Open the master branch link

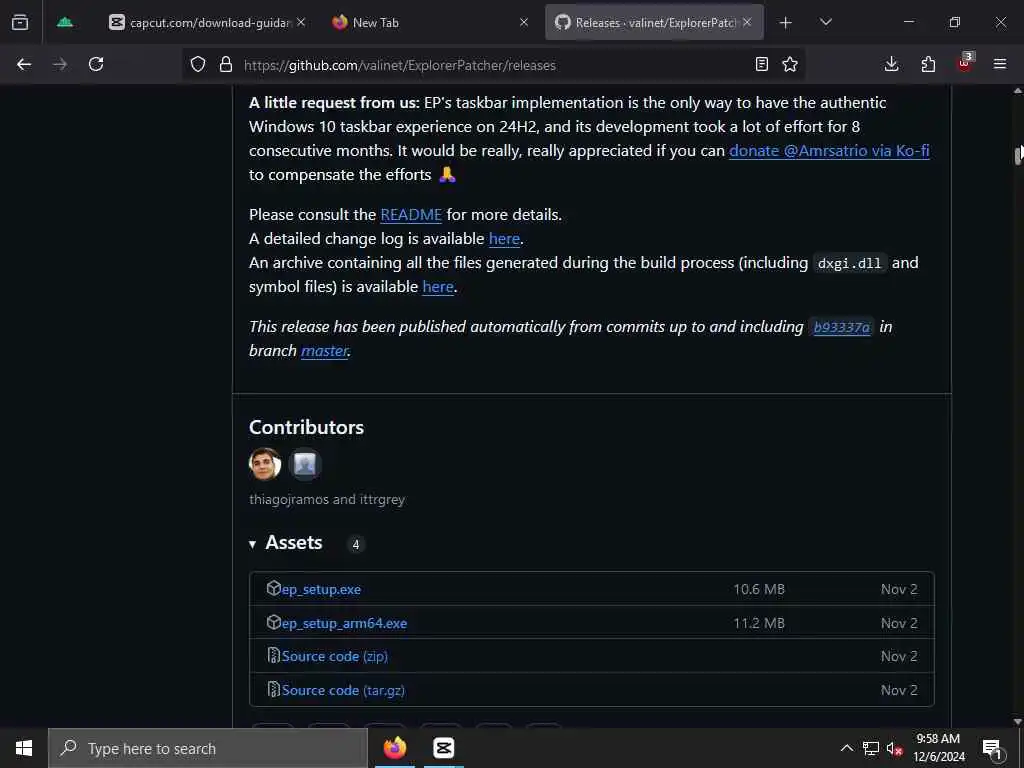tap(324, 351)
